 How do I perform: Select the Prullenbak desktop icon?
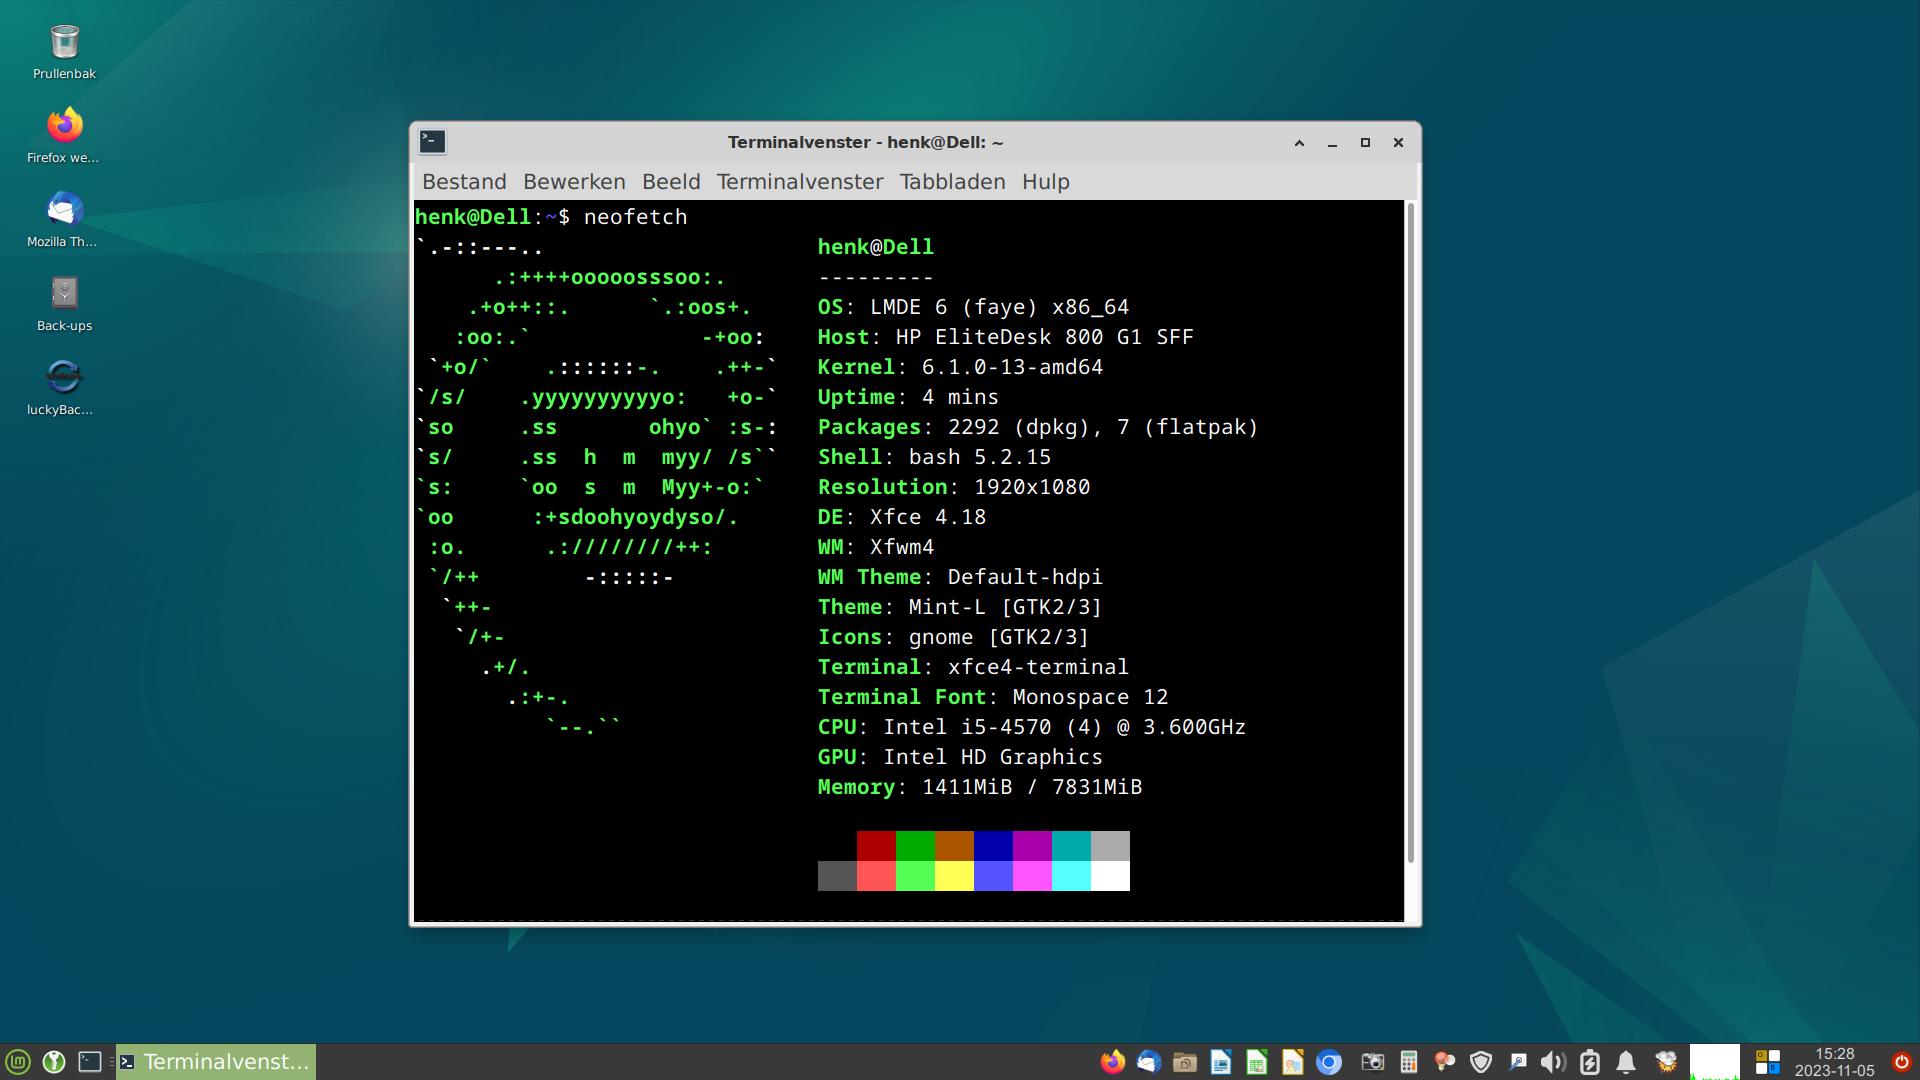[x=64, y=52]
